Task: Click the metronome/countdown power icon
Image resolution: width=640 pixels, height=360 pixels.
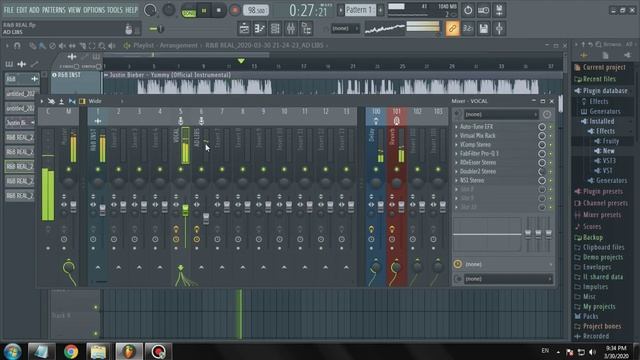Action: pos(468,10)
